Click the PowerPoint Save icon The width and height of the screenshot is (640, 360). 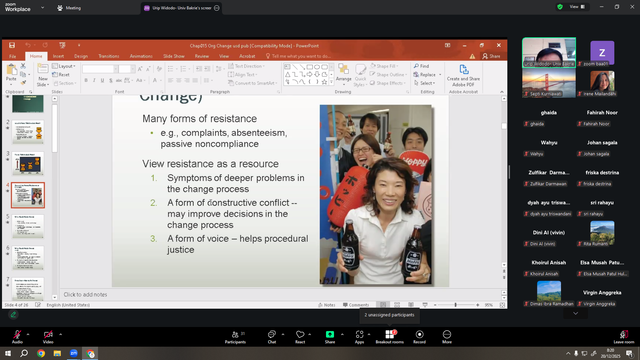(12, 45)
